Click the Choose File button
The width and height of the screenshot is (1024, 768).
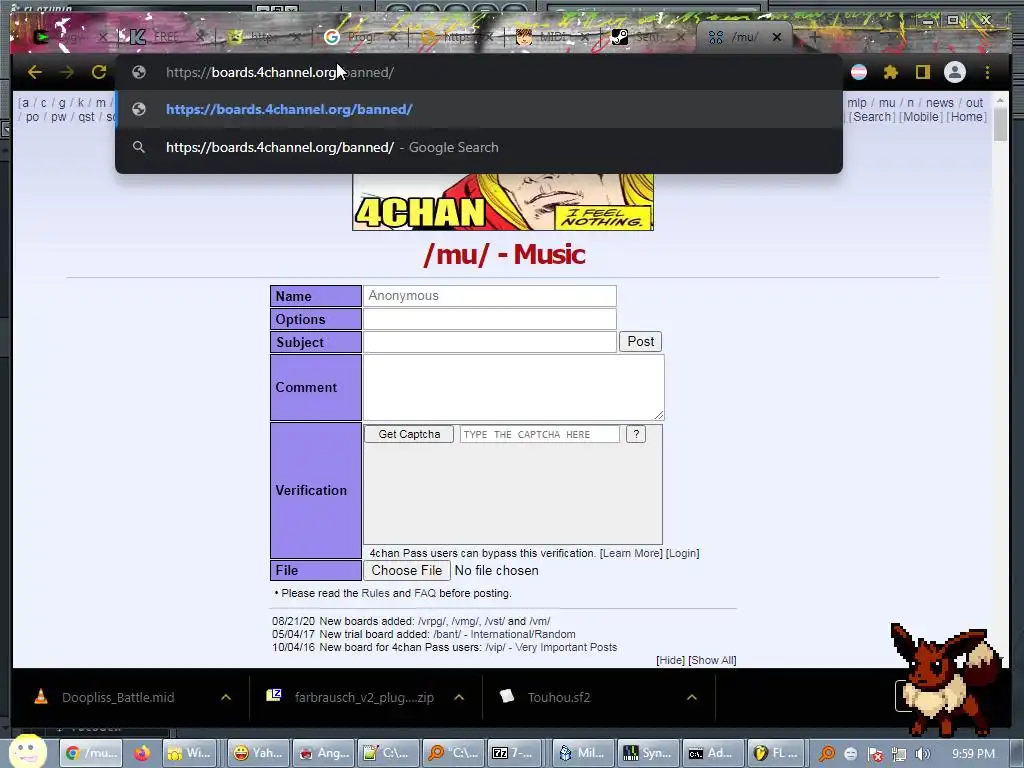pyautogui.click(x=406, y=570)
